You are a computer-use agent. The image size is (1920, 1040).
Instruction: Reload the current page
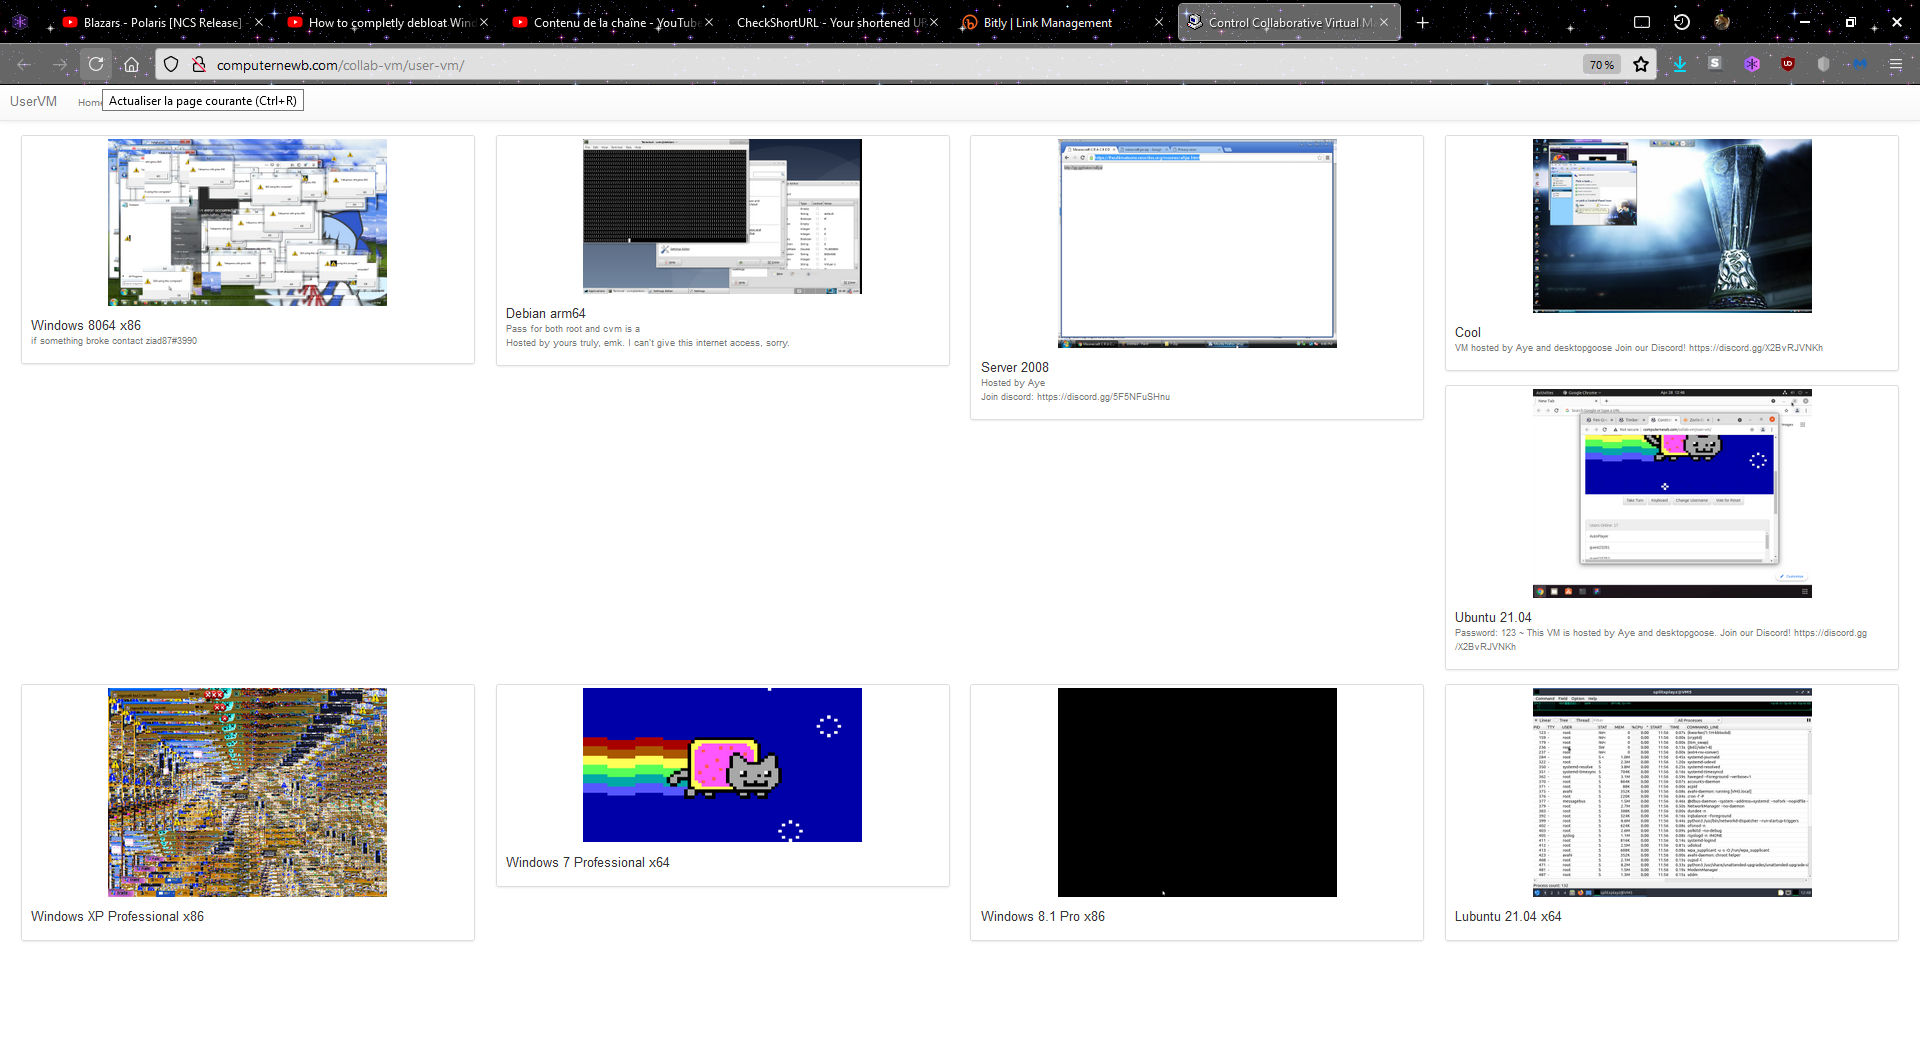point(96,65)
